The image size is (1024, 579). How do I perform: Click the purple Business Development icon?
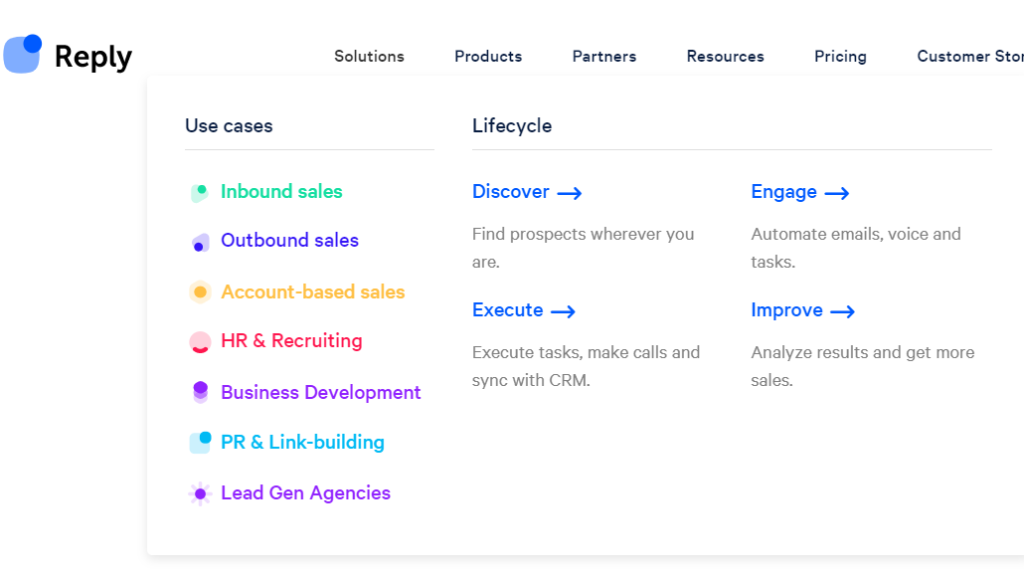click(x=200, y=392)
